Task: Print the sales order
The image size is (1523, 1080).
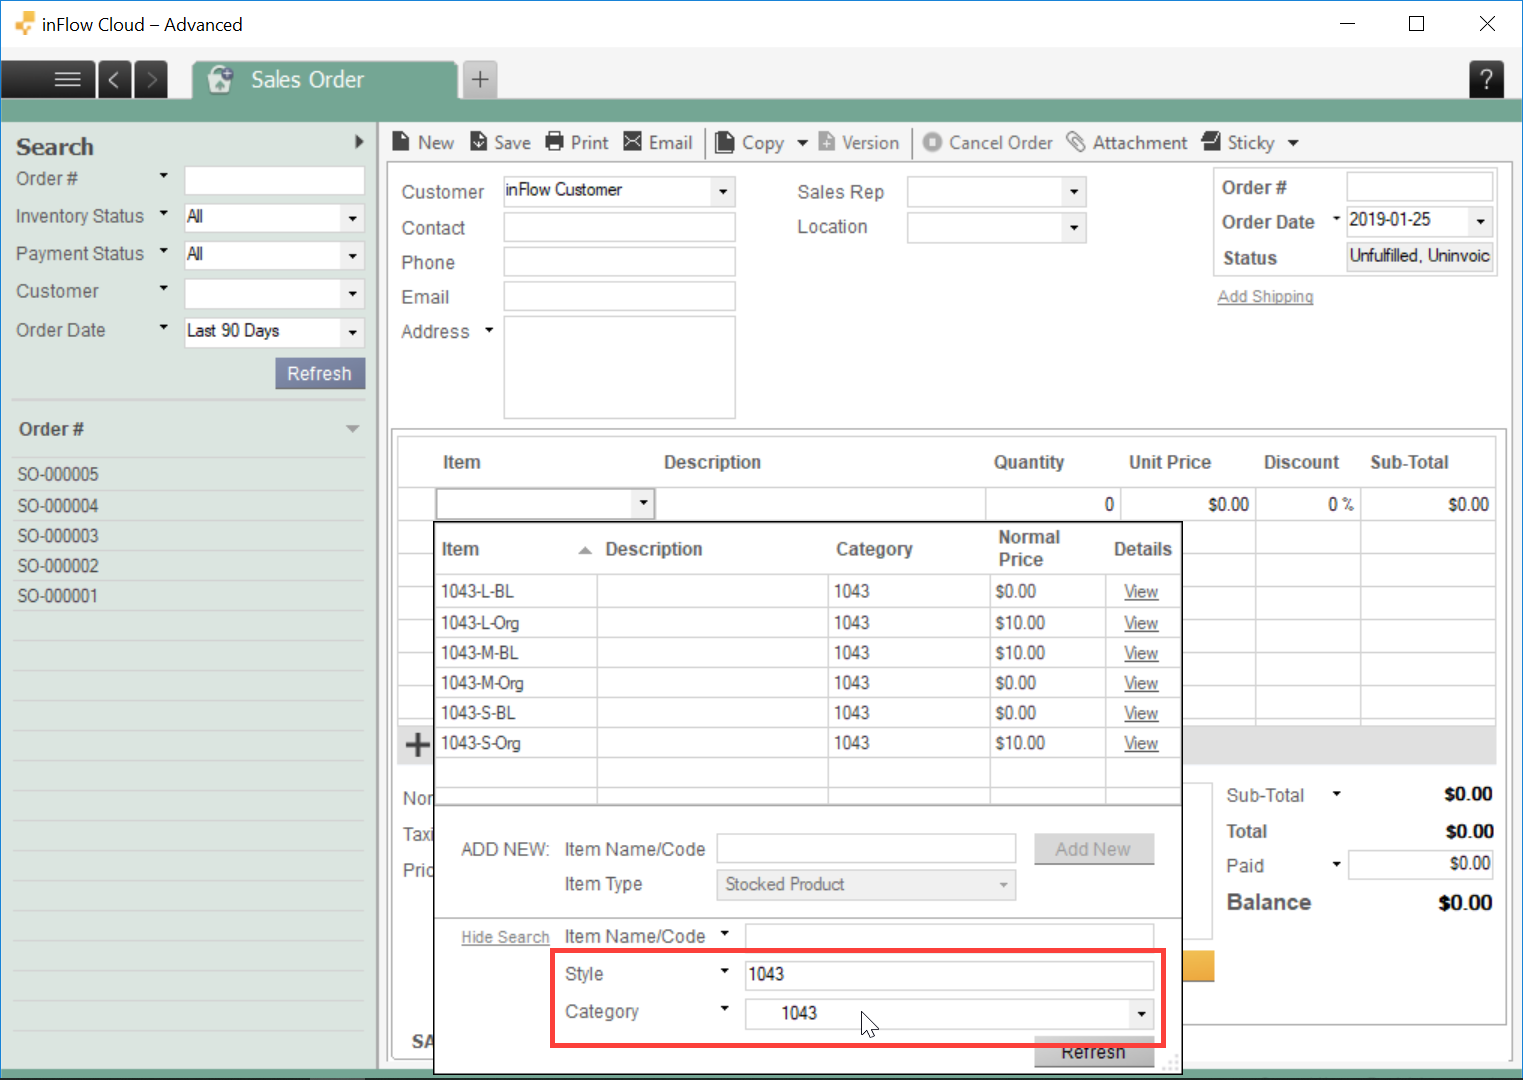Action: [x=577, y=142]
